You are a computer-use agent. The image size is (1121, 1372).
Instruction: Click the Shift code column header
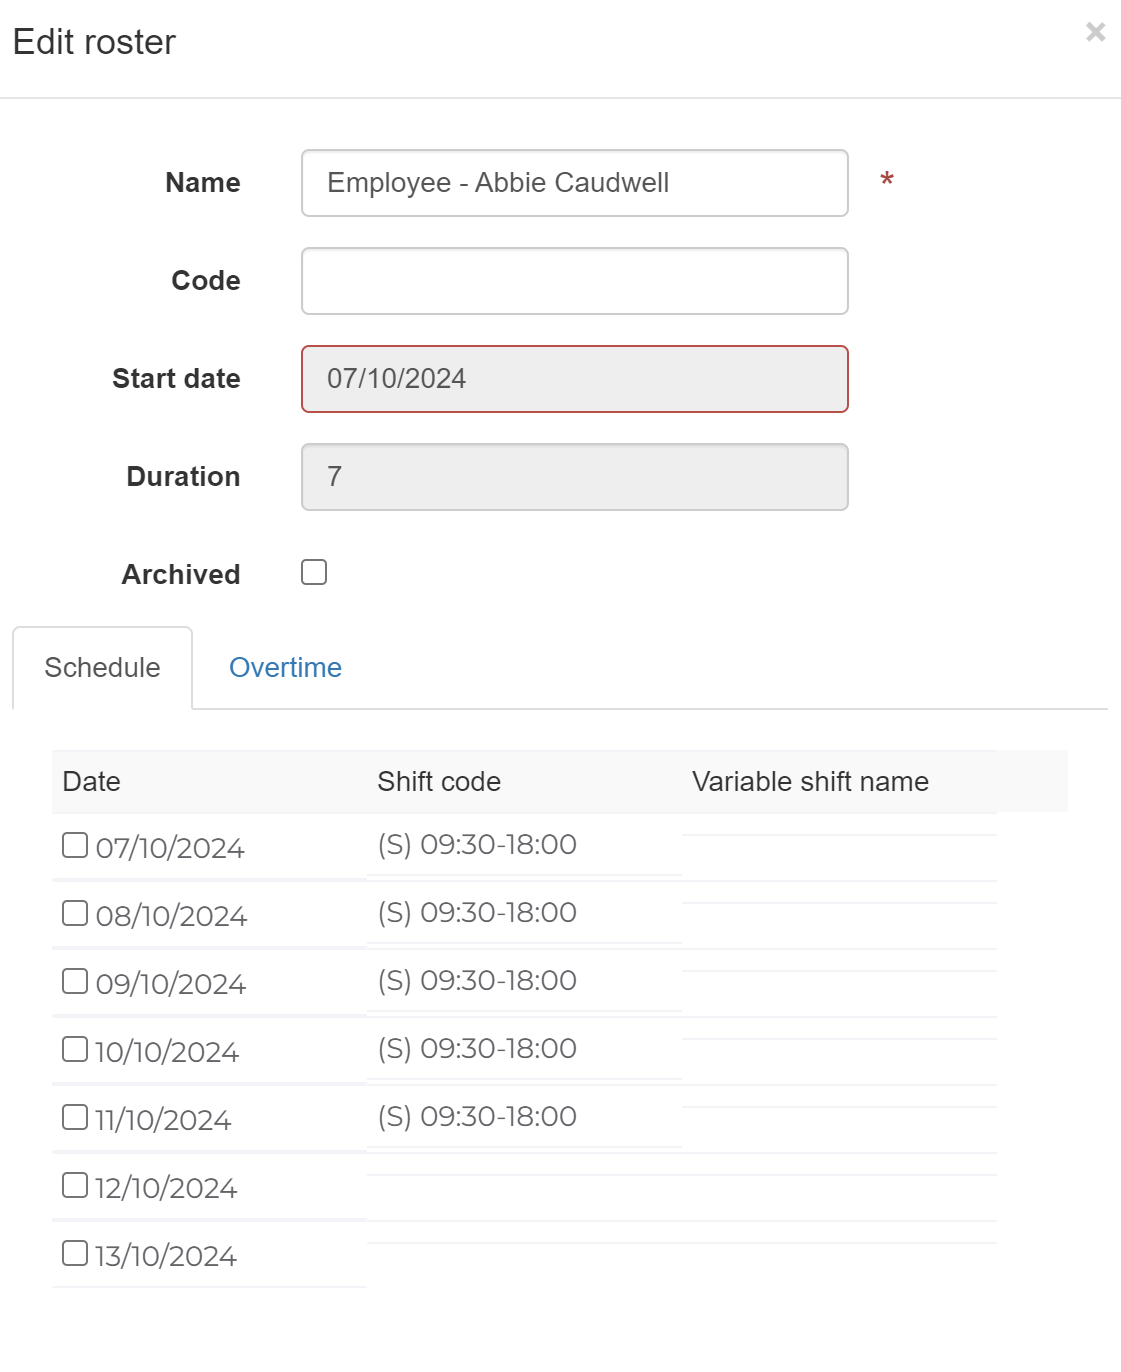[439, 782]
